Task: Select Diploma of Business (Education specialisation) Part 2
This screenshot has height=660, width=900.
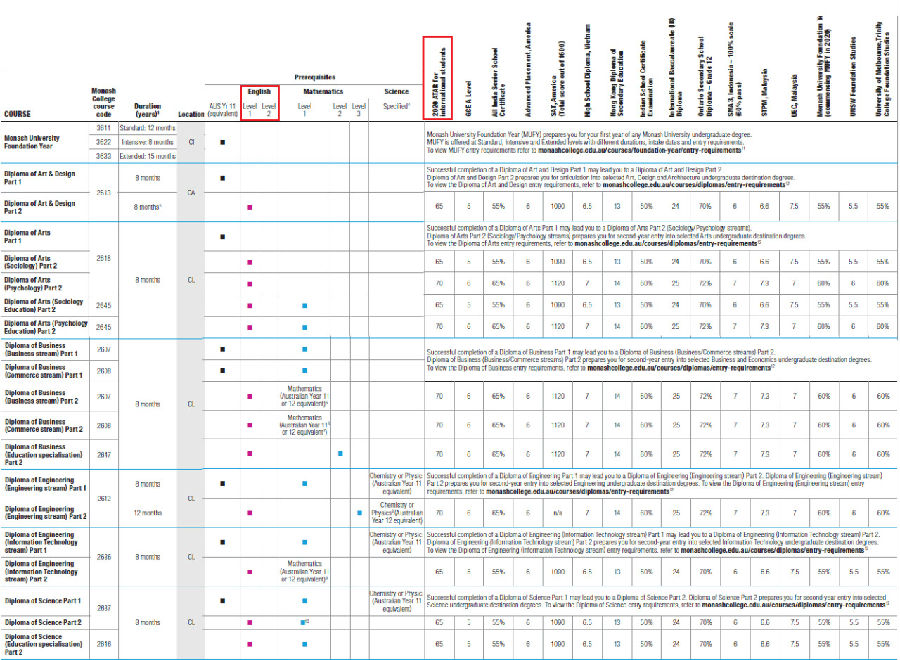Action: 43,454
